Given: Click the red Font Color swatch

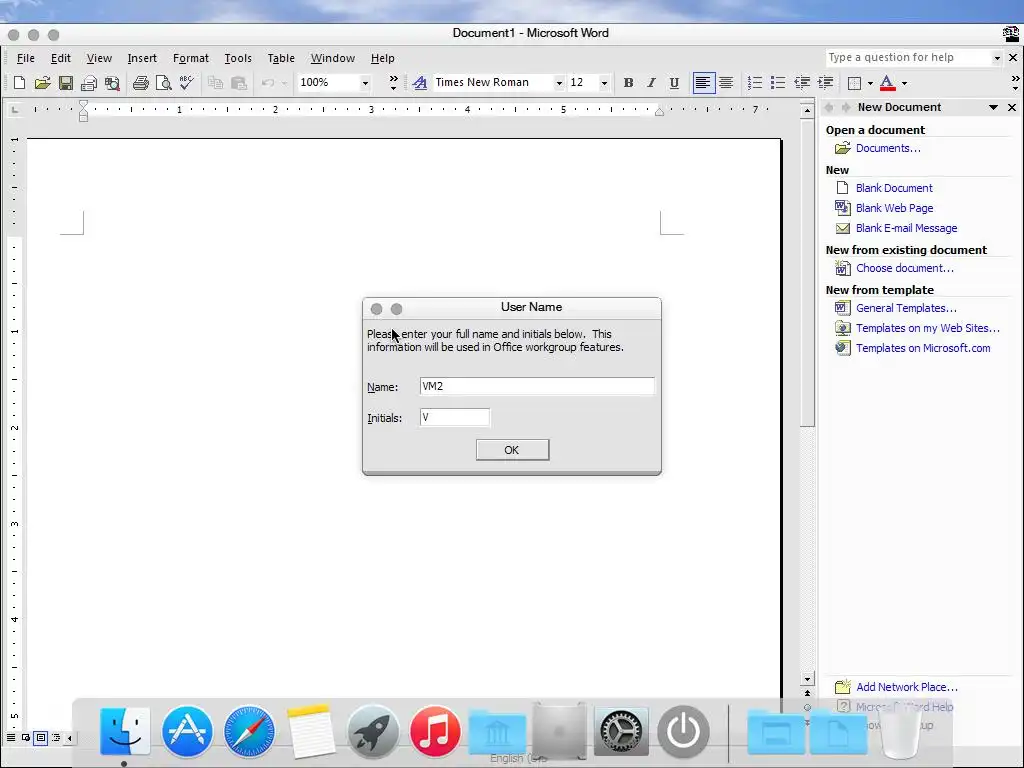Looking at the screenshot, I should [x=888, y=83].
